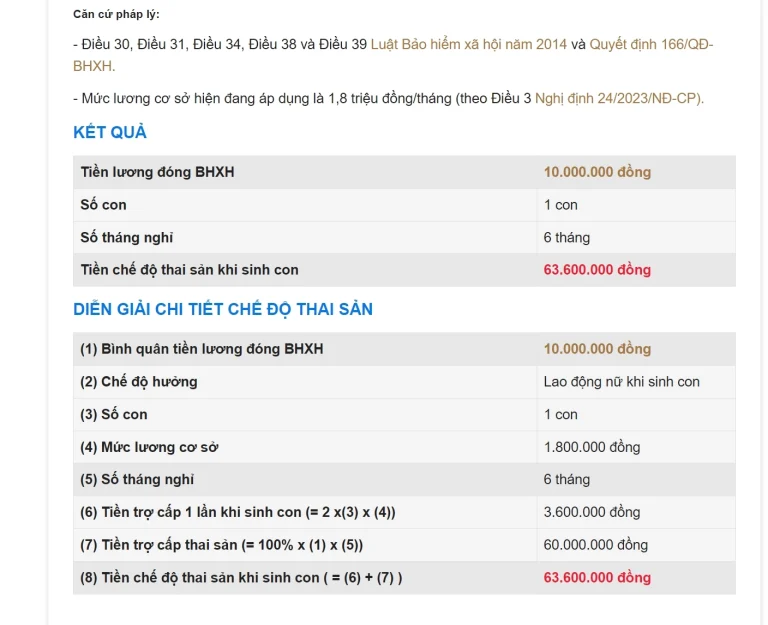Click the 1.800.000 đồng value

tap(592, 447)
